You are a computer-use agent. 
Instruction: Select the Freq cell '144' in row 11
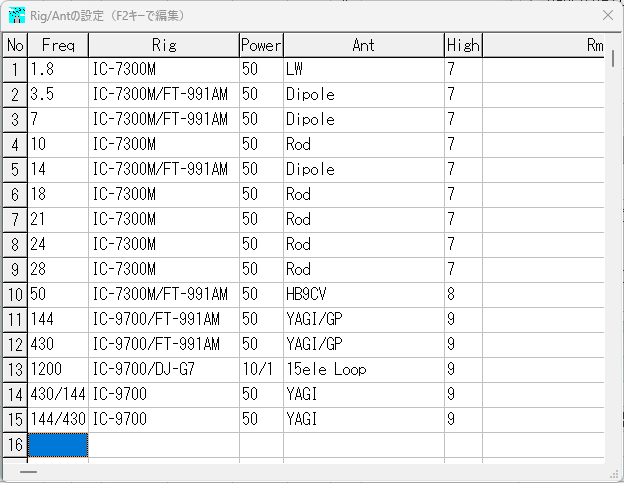point(58,320)
